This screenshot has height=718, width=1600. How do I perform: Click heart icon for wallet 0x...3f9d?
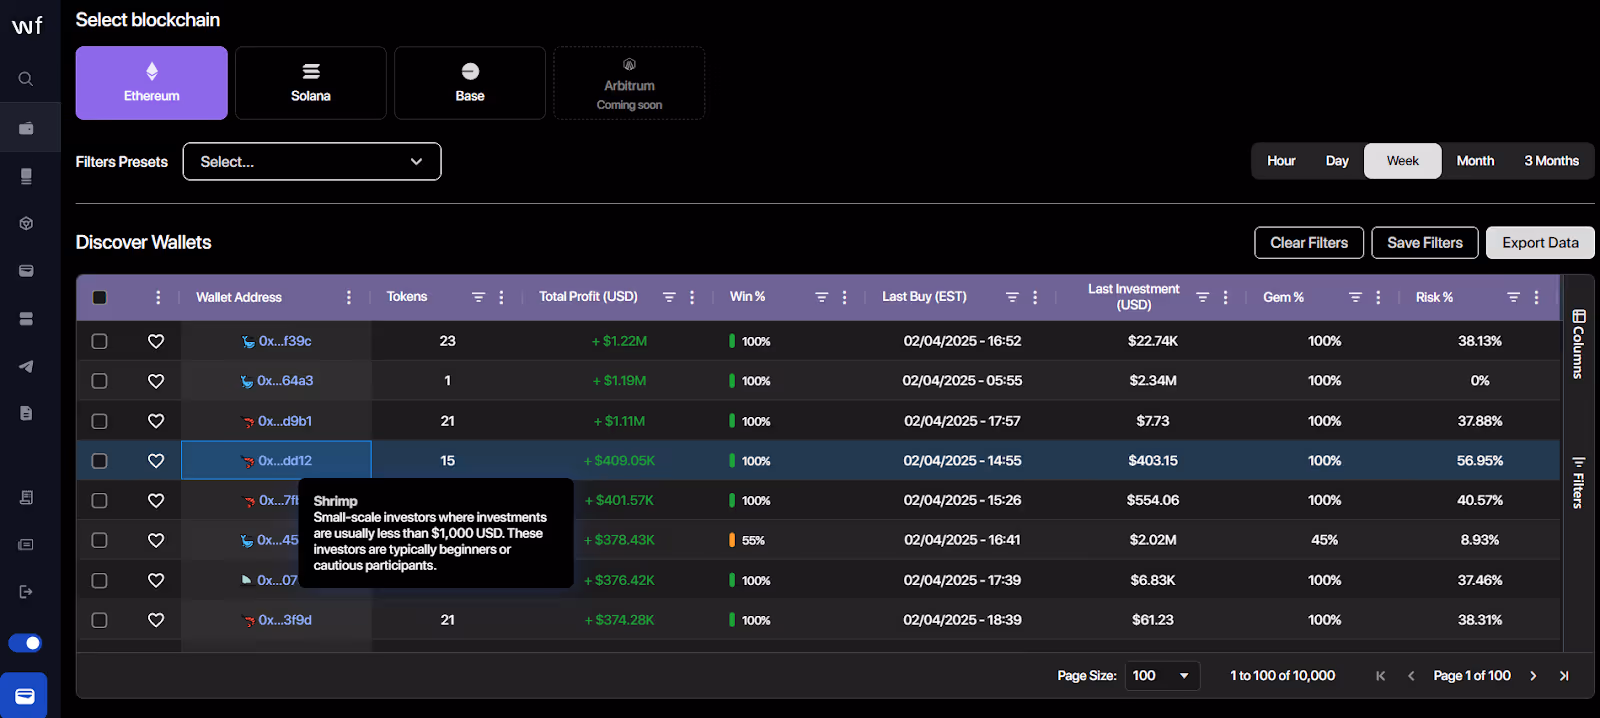tap(156, 620)
